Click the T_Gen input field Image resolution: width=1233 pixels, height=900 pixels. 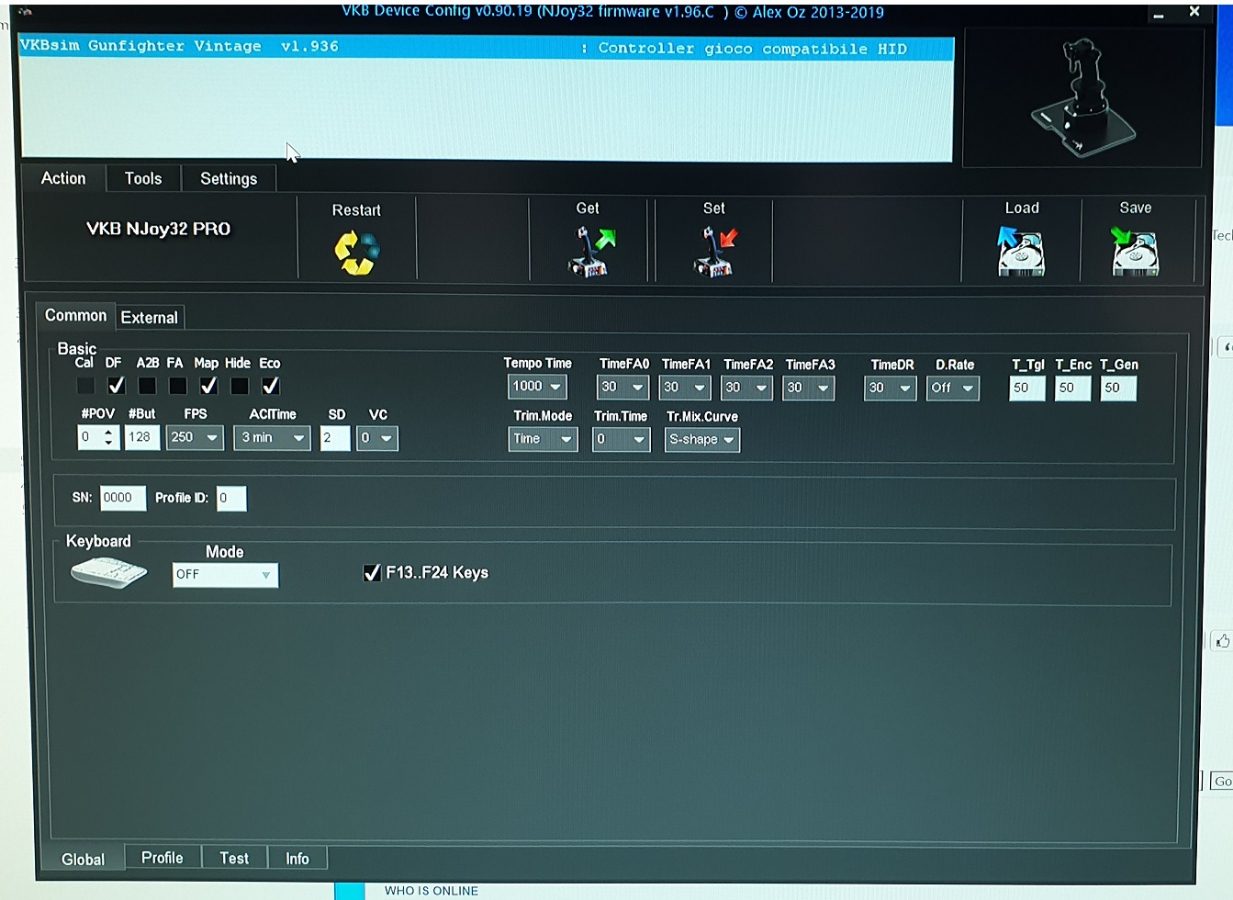[x=1118, y=387]
